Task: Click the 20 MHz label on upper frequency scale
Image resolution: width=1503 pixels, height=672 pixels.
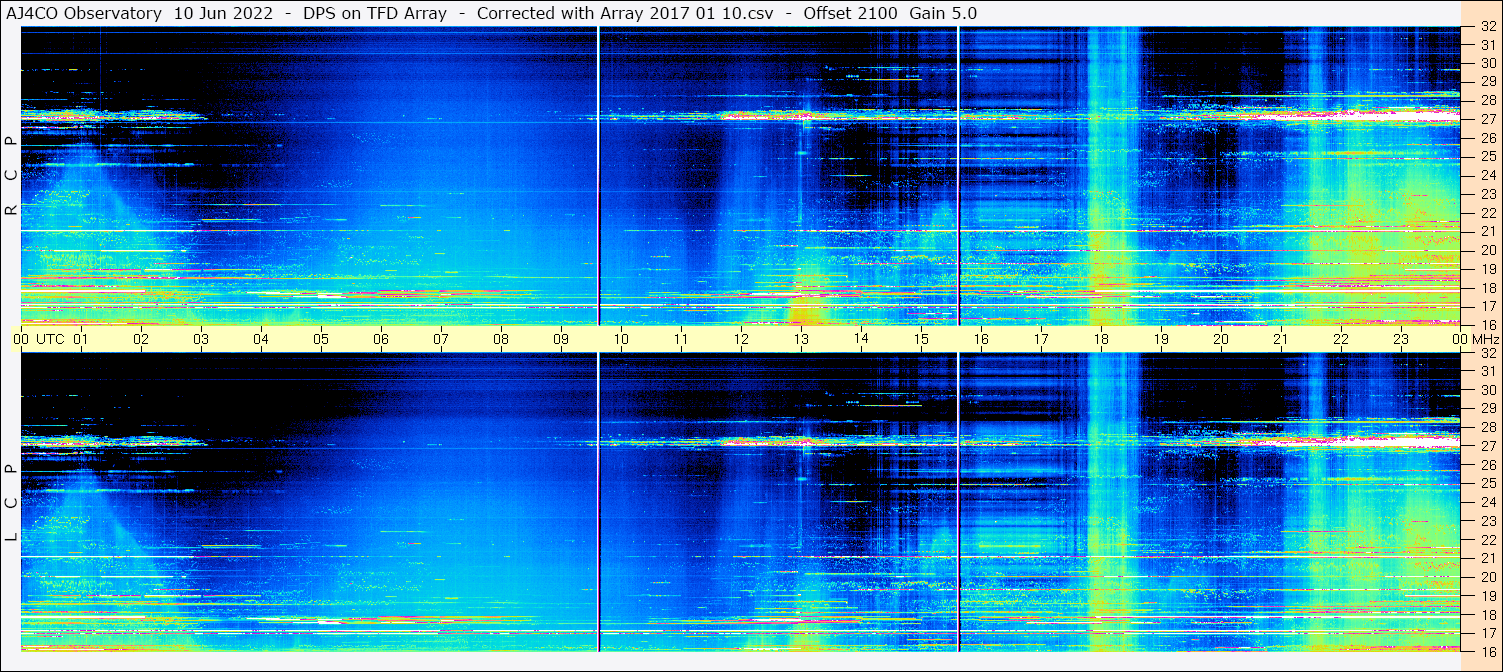Action: pyautogui.click(x=1487, y=250)
